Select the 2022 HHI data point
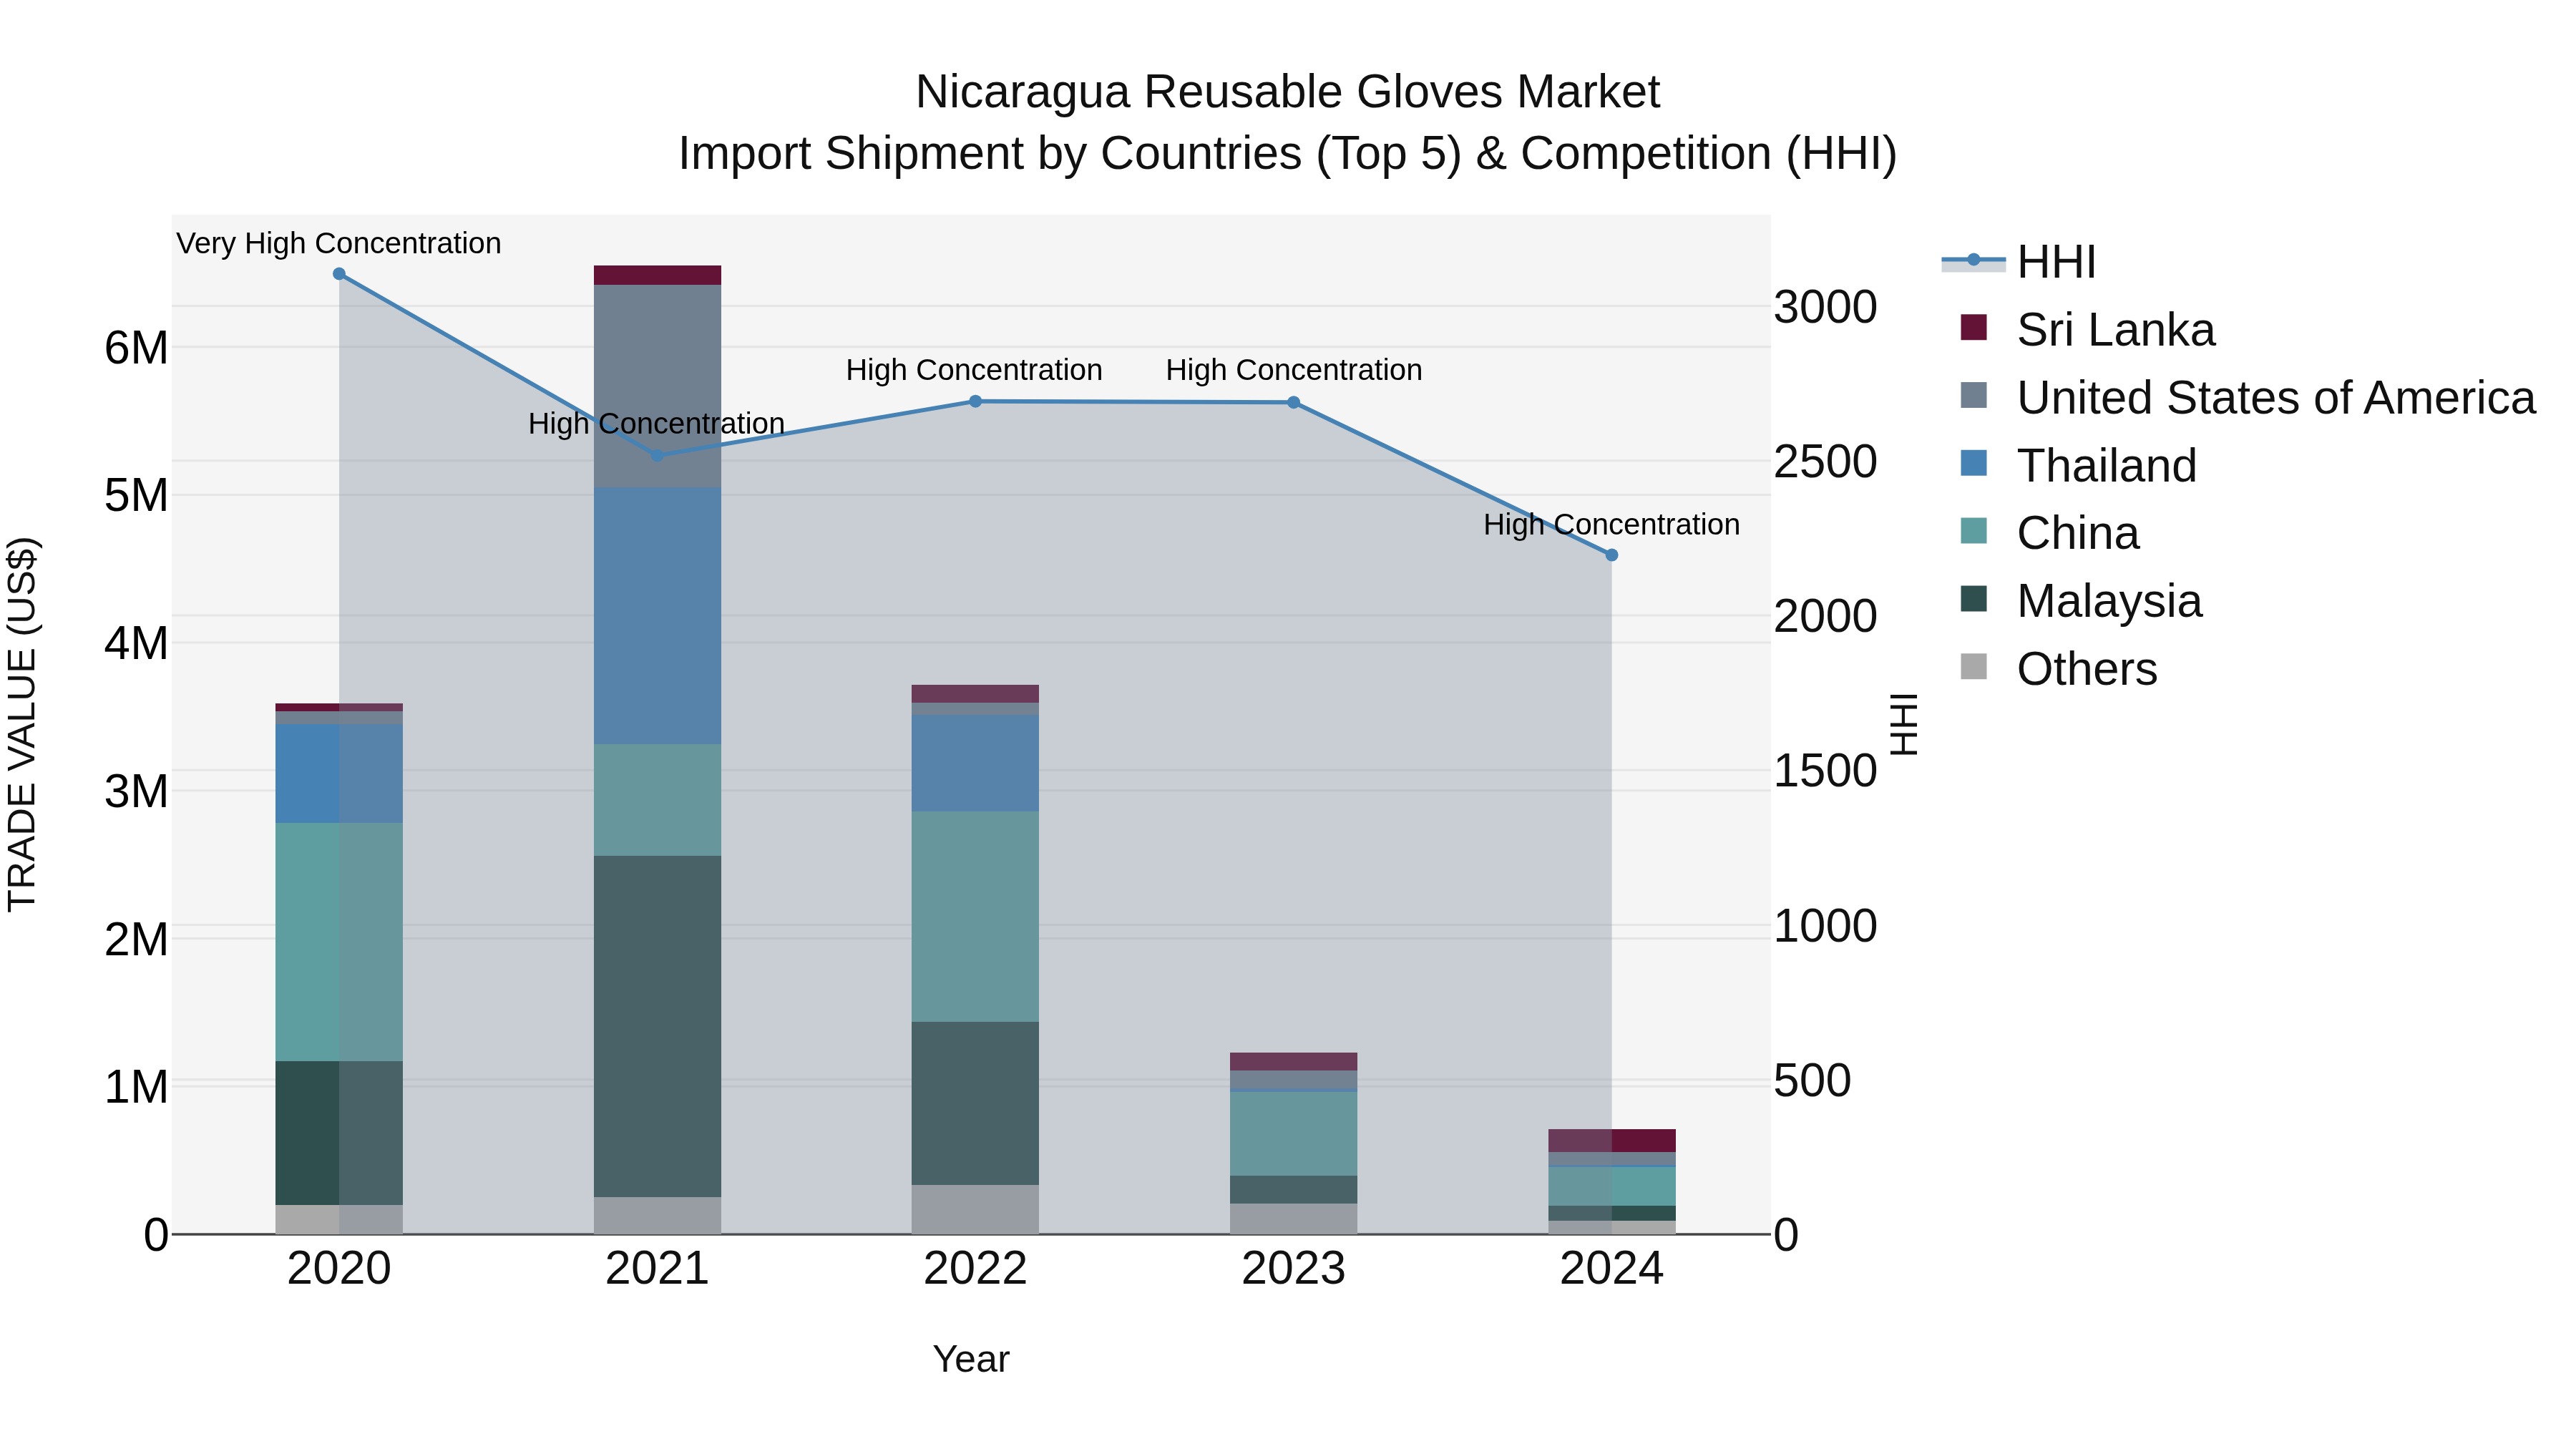Screen dimensions: 2576x1449 976,402
